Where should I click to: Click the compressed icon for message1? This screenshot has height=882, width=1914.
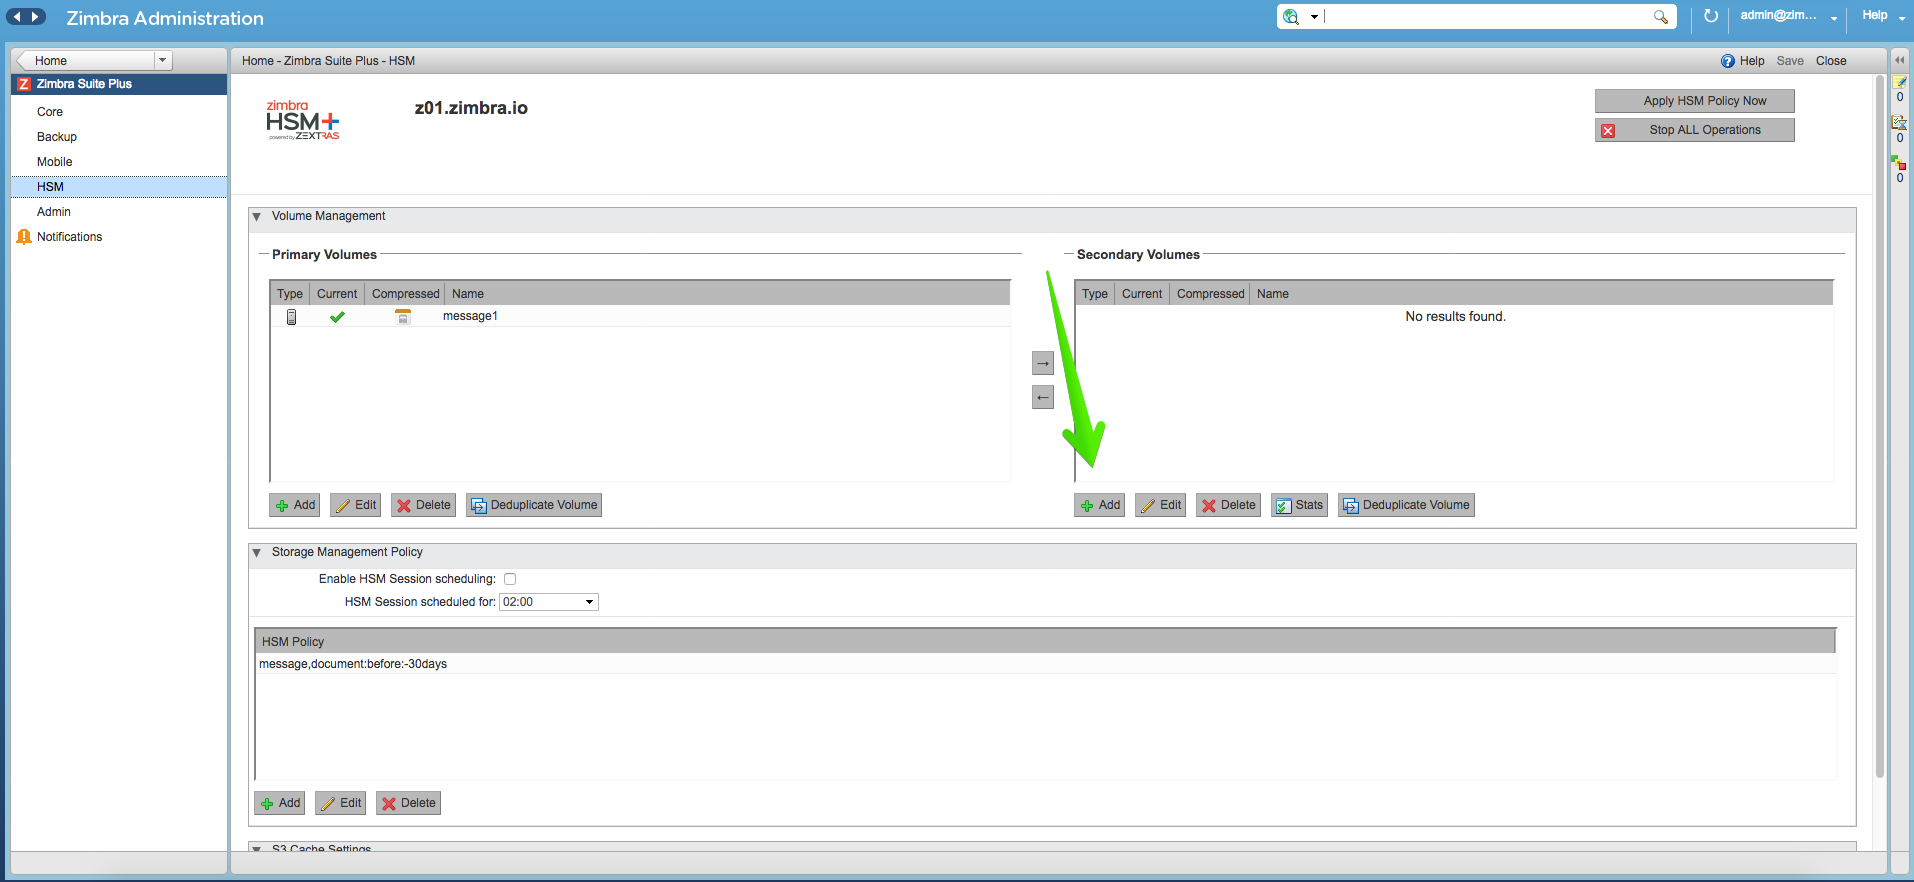click(x=403, y=317)
